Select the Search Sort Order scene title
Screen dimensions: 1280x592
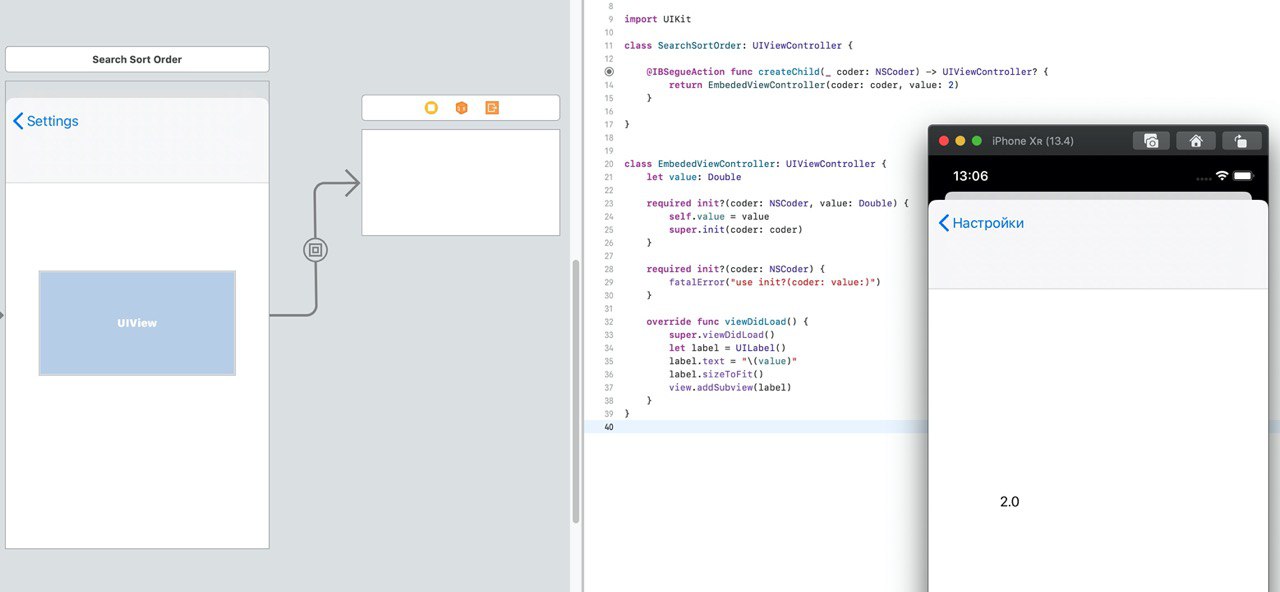[137, 59]
